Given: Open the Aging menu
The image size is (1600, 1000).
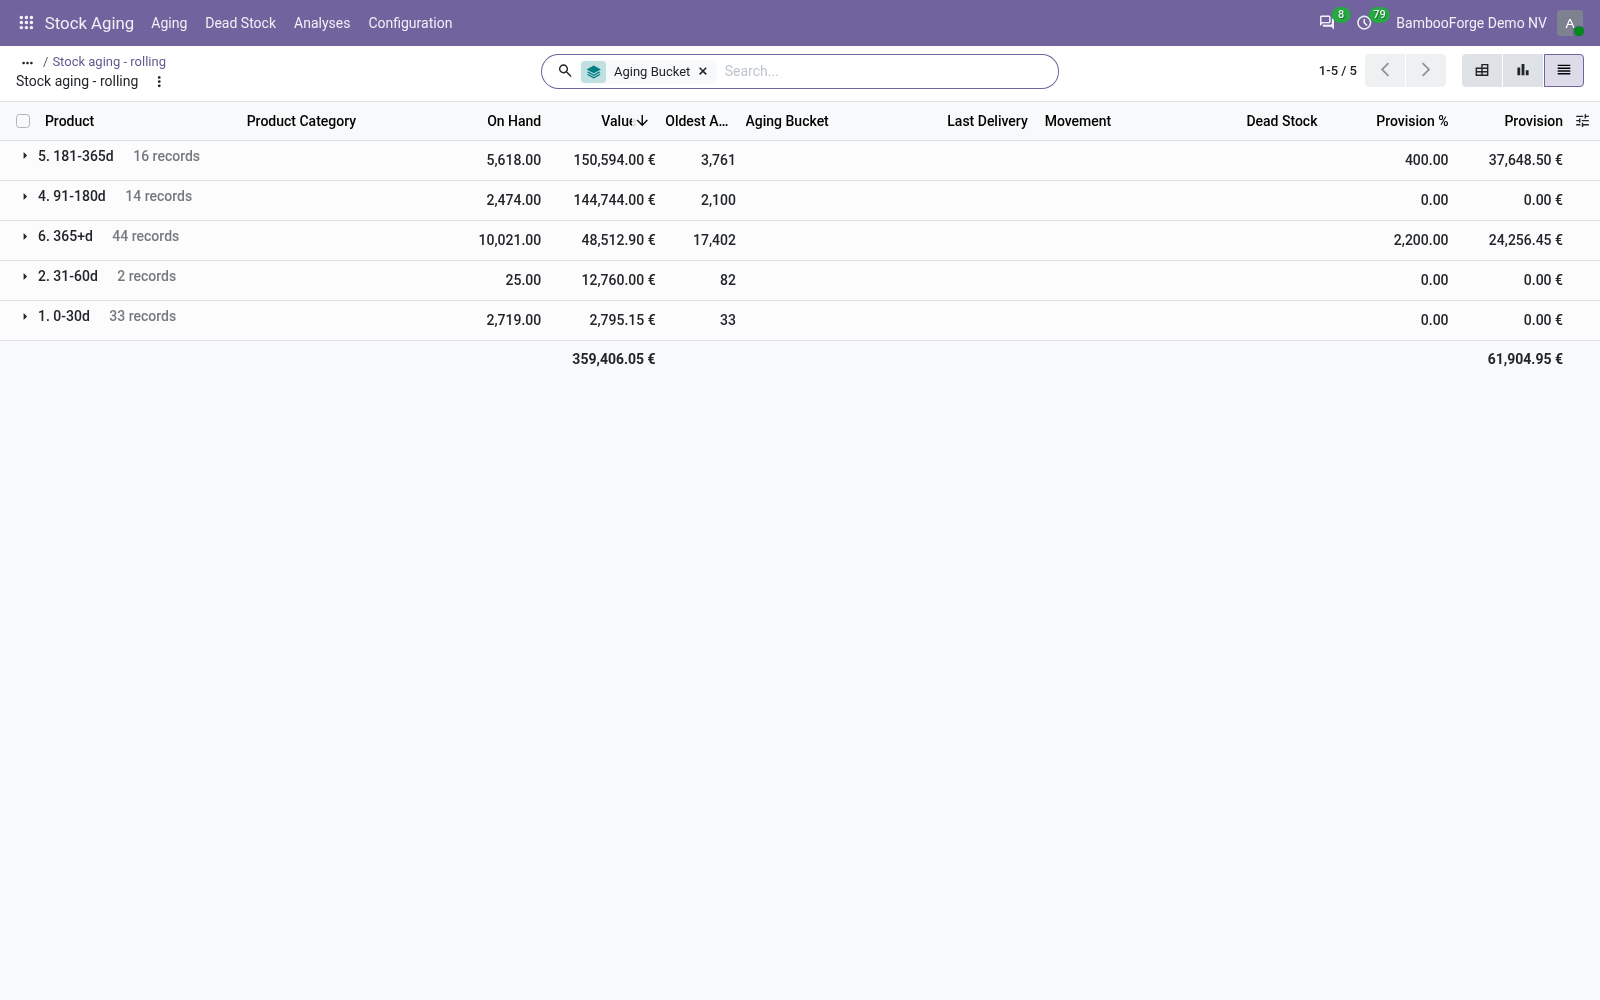Looking at the screenshot, I should tap(169, 23).
